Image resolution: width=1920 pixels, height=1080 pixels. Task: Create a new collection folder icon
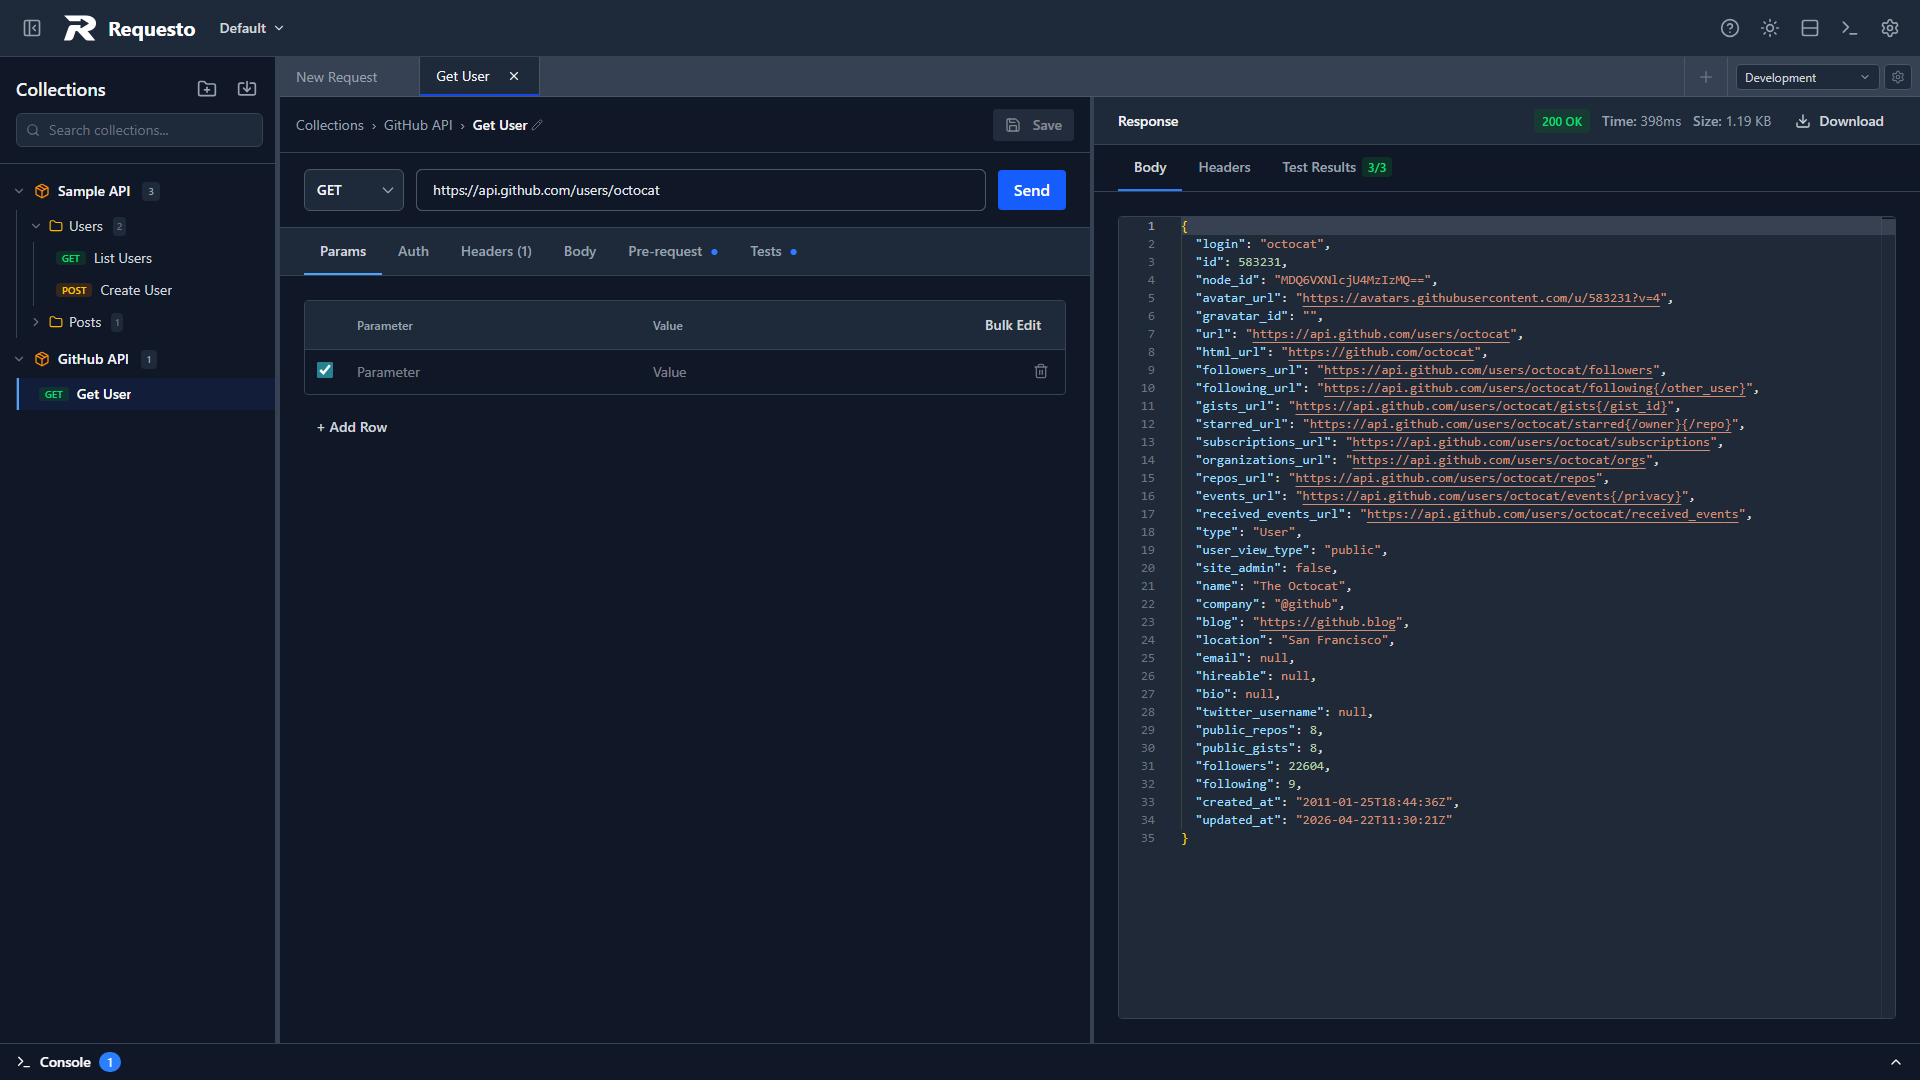point(207,89)
